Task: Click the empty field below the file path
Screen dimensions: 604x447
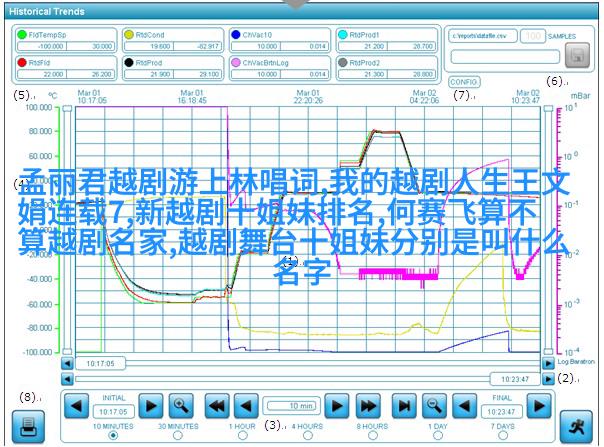Action: click(505, 57)
